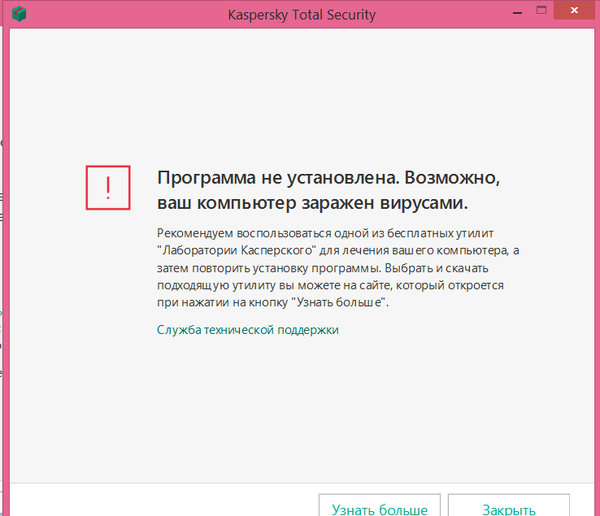Maximize the Kaspersky Total Security window
Image resolution: width=600 pixels, height=516 pixels.
pos(541,10)
